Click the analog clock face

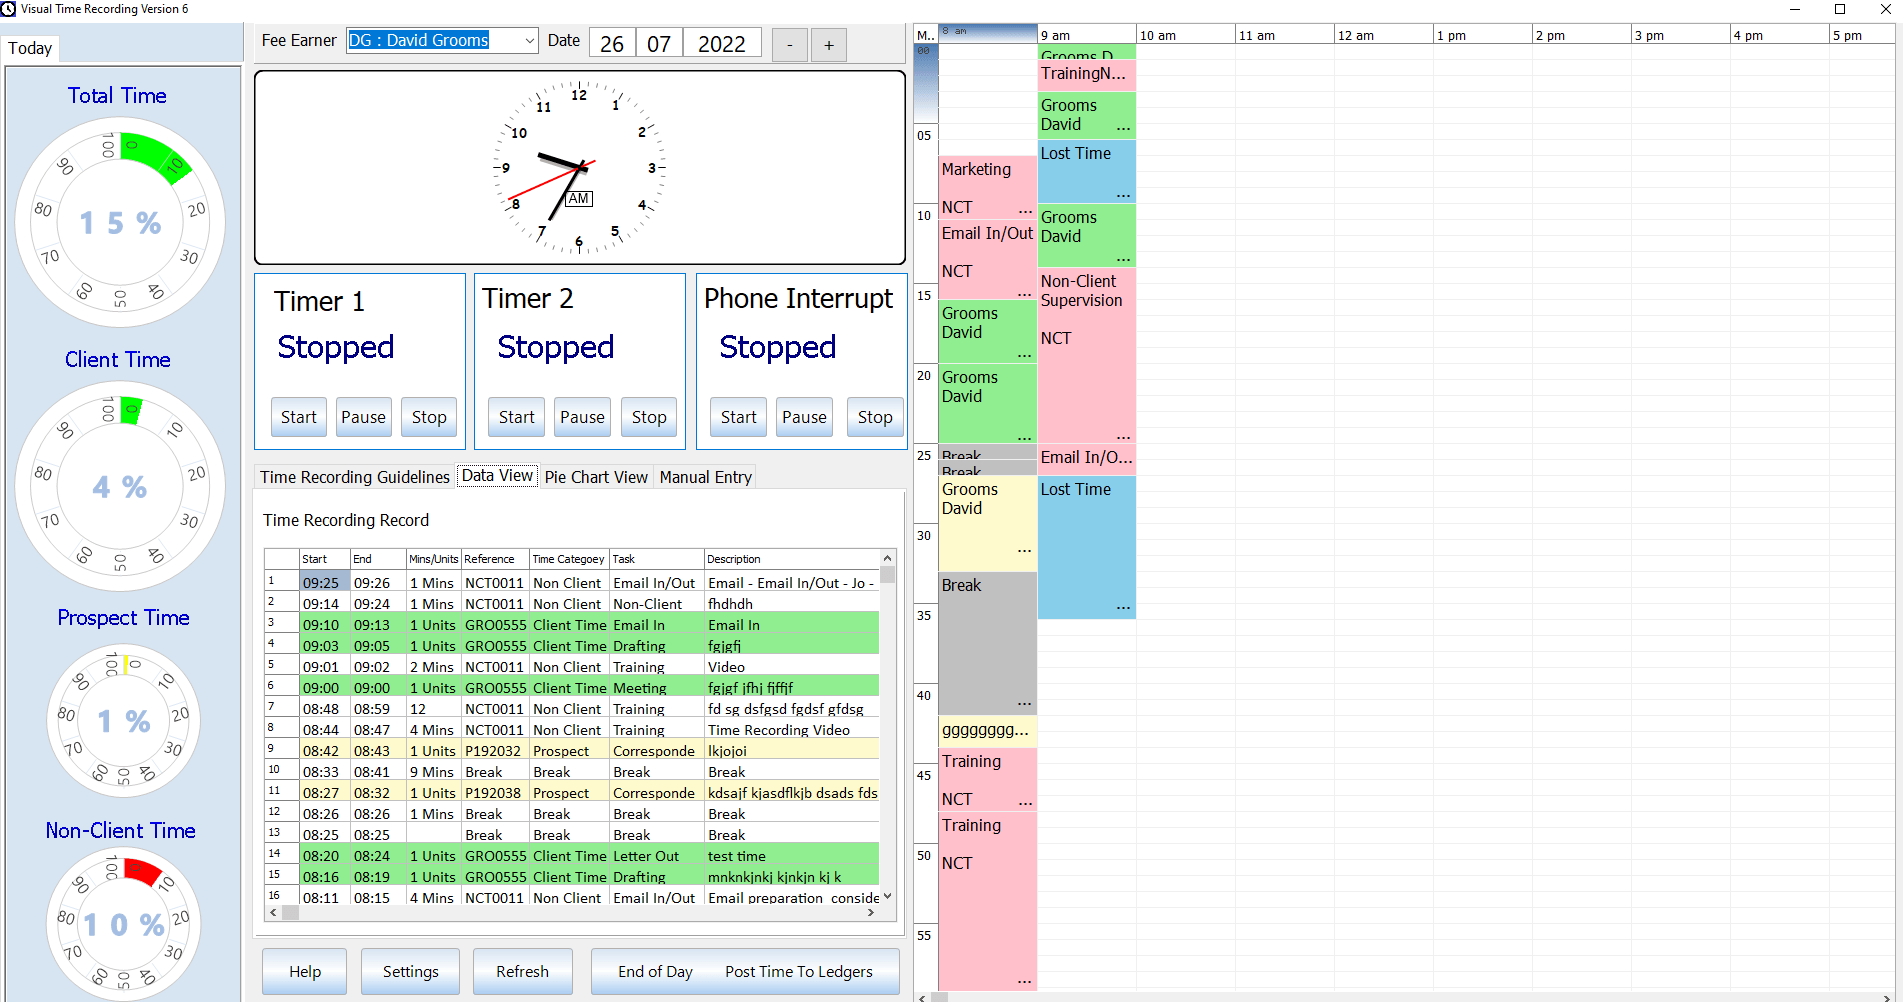(580, 167)
